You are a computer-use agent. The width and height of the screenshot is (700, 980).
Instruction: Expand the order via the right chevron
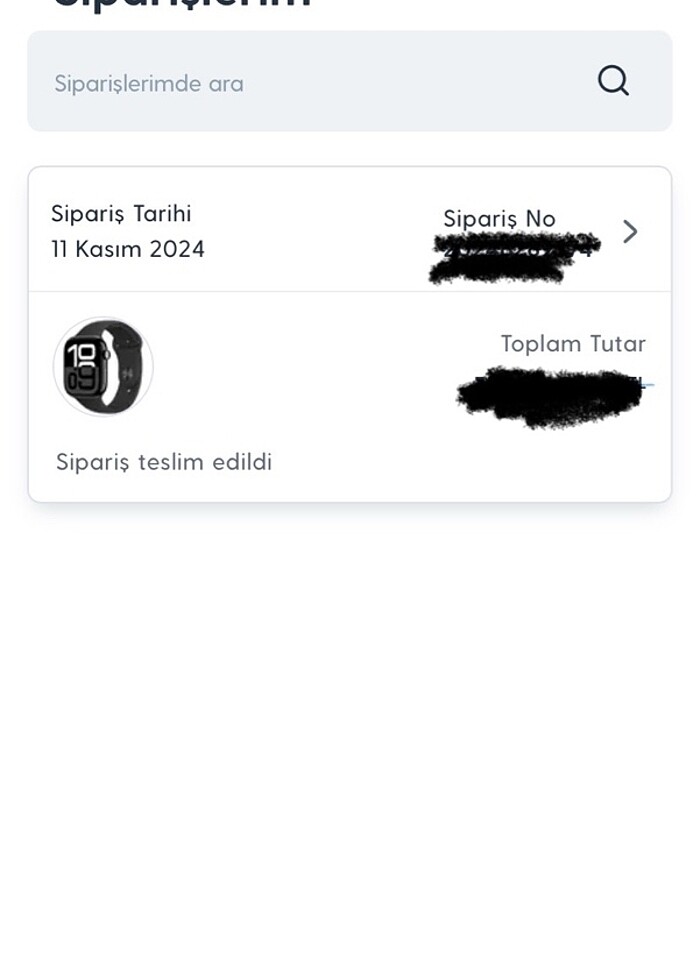pyautogui.click(x=630, y=231)
